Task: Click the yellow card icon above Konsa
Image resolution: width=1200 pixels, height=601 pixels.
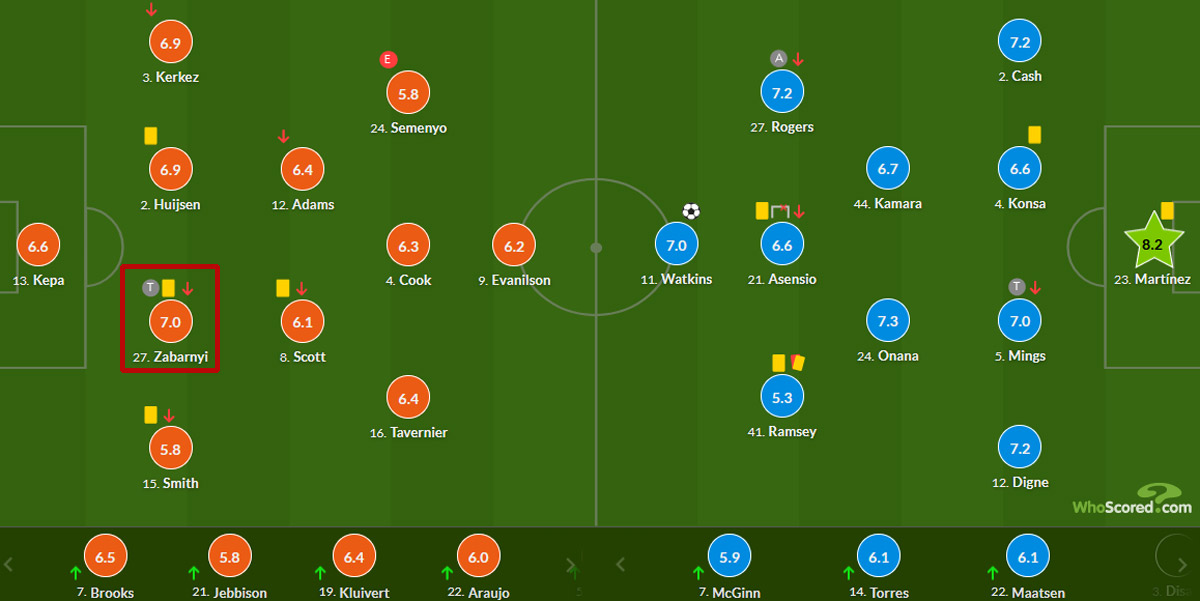Action: point(1035,134)
